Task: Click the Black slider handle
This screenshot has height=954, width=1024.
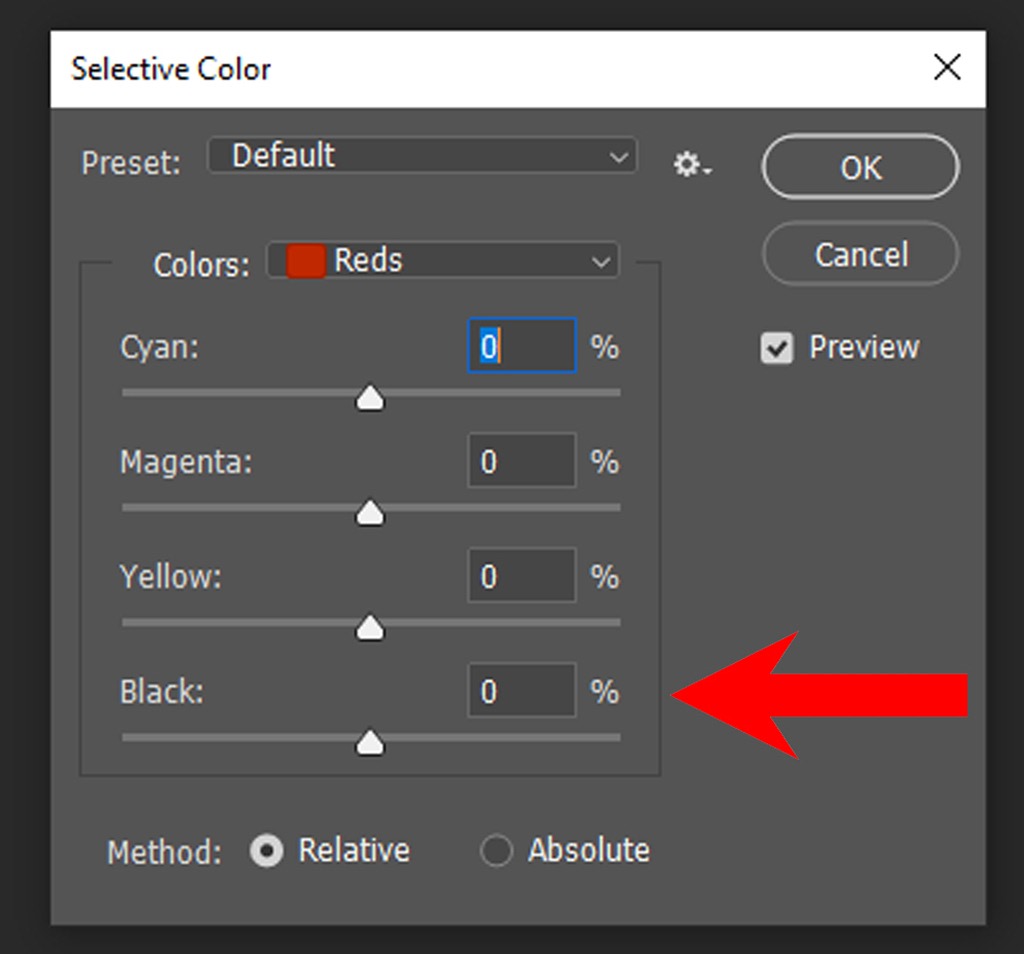Action: tap(371, 742)
